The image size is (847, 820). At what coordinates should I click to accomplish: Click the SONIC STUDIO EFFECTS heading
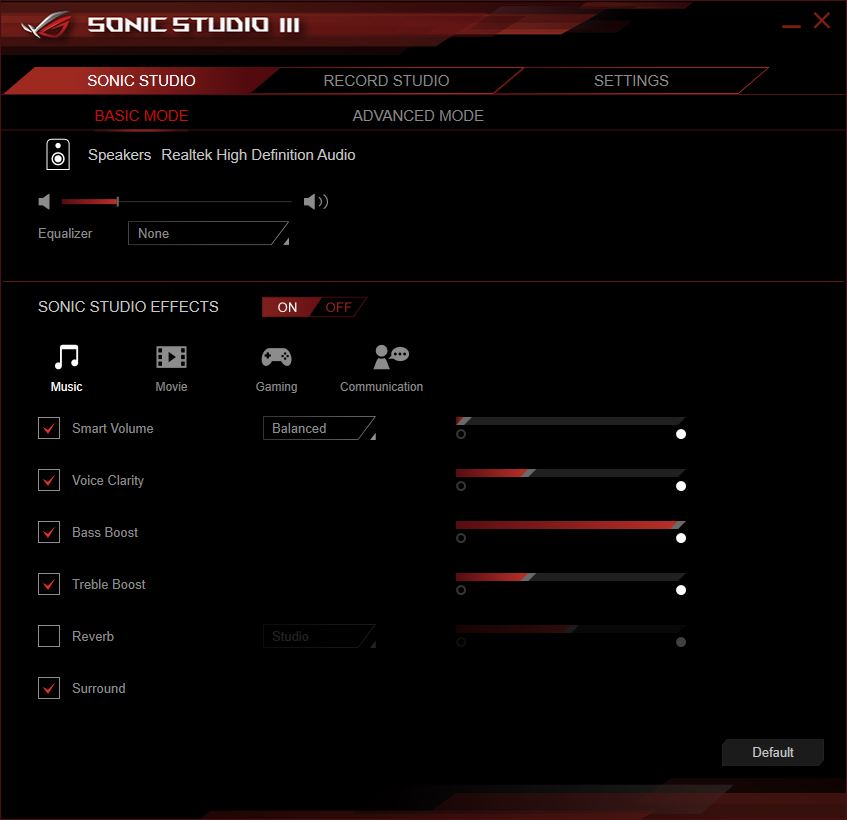pyautogui.click(x=128, y=307)
